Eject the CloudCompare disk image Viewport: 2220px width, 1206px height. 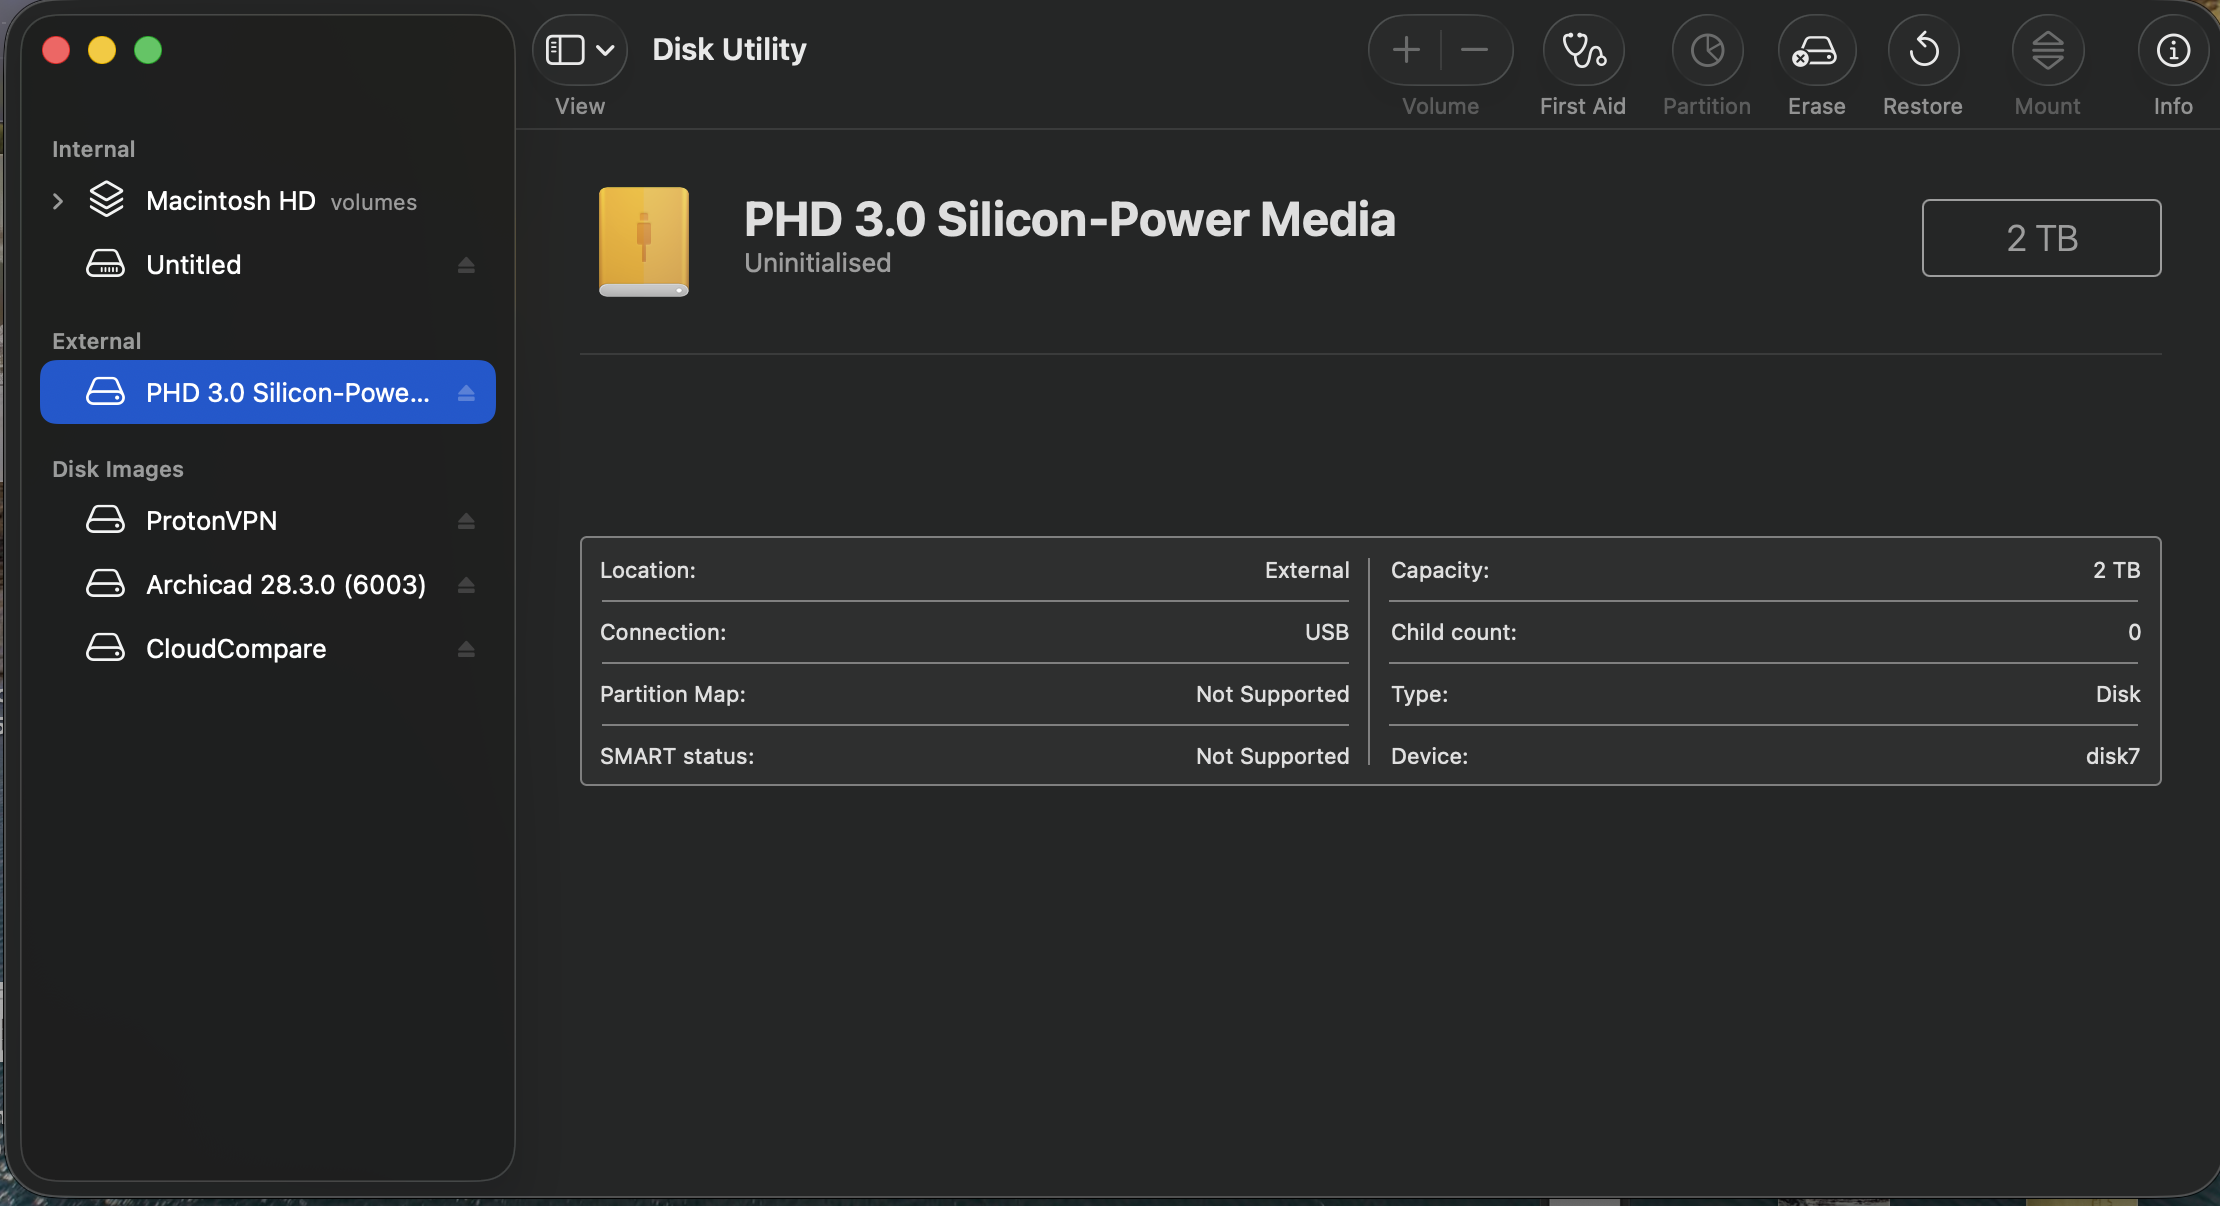tap(466, 649)
